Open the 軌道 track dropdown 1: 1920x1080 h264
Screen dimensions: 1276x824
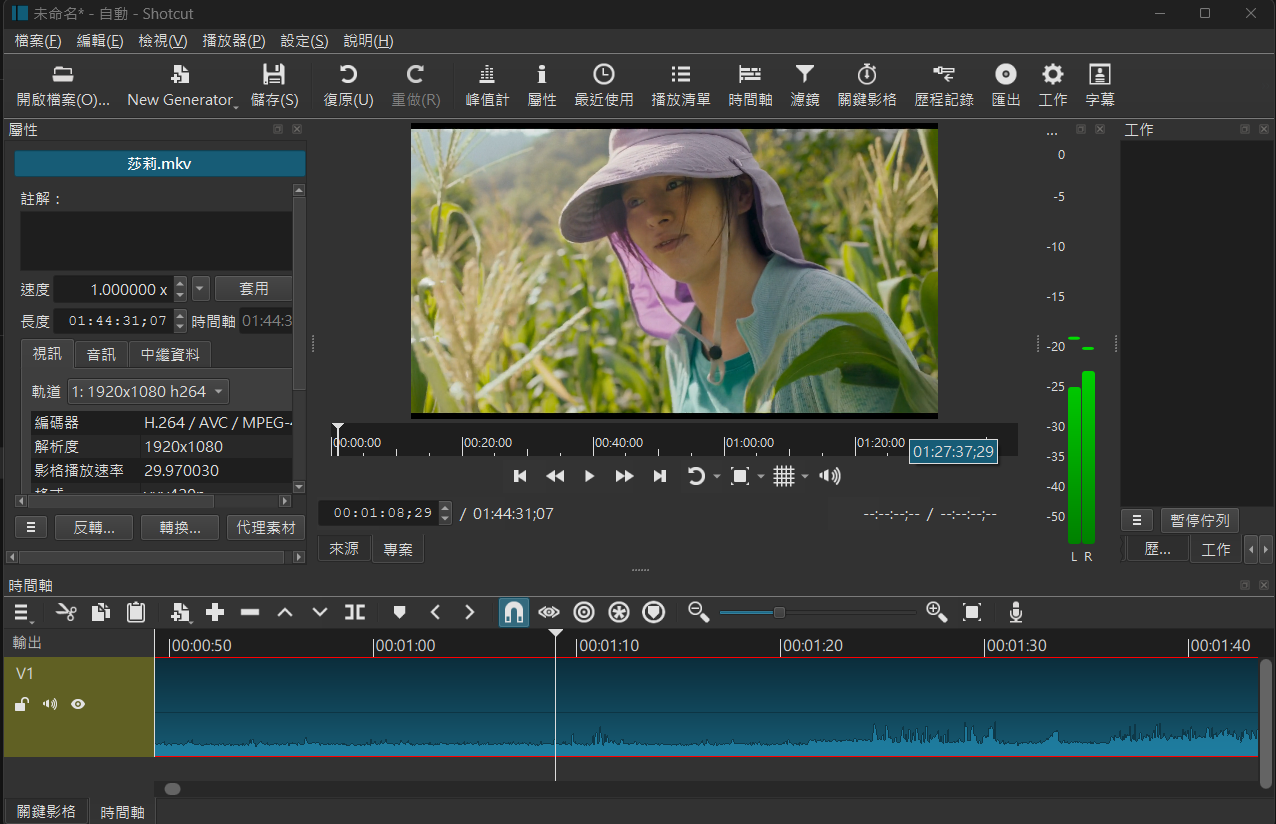pyautogui.click(x=149, y=392)
